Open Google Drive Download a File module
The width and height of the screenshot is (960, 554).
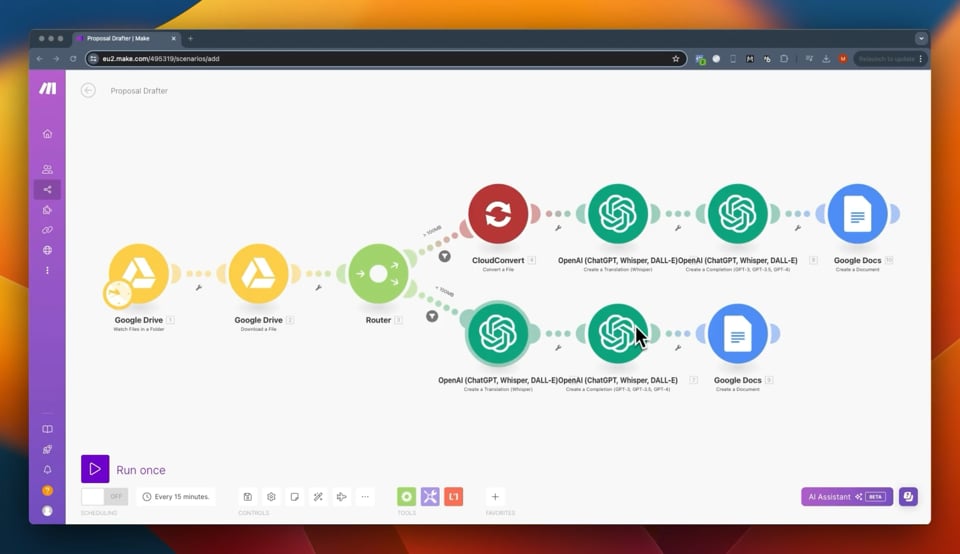pyautogui.click(x=258, y=274)
